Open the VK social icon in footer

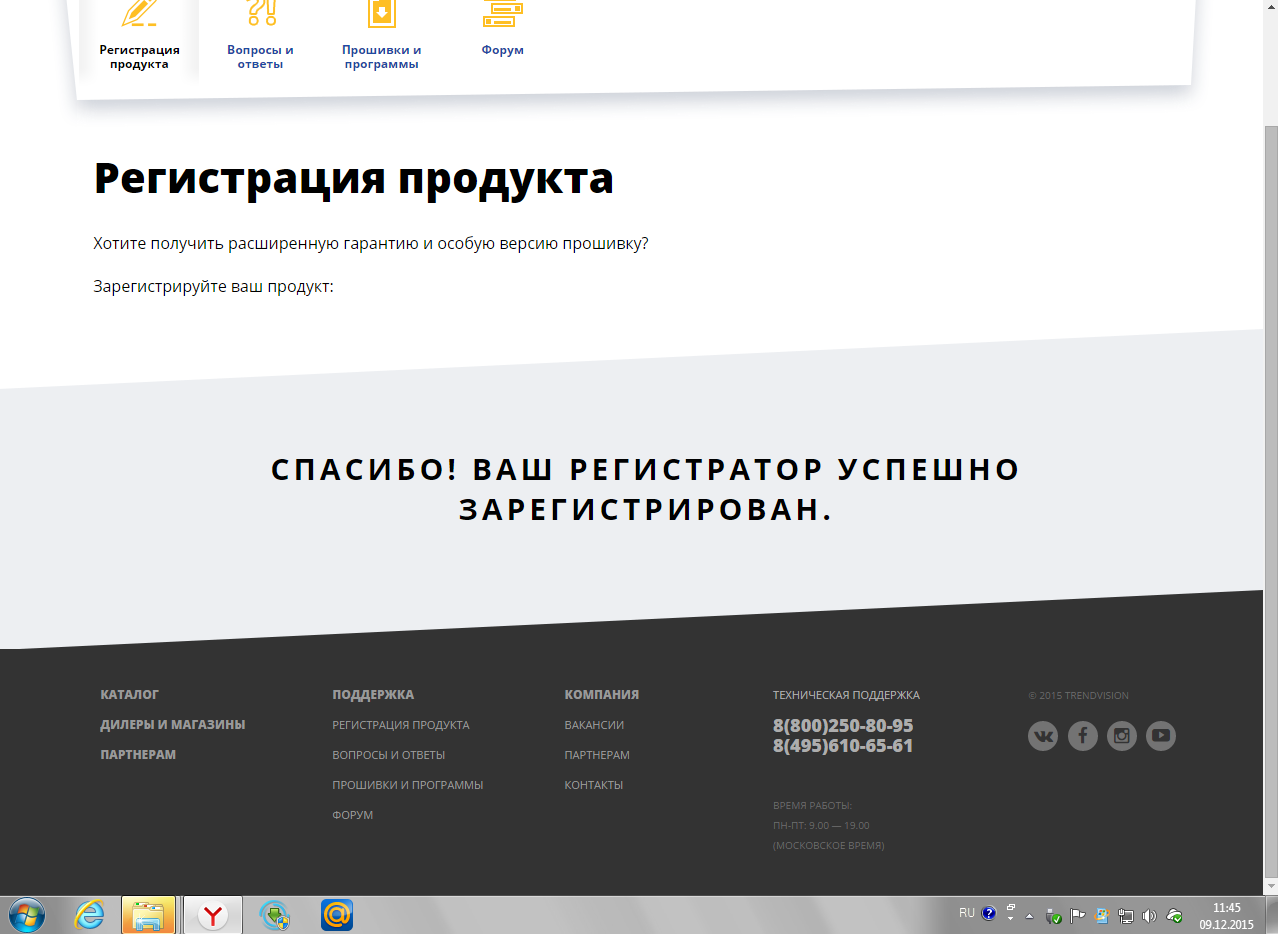click(x=1043, y=736)
